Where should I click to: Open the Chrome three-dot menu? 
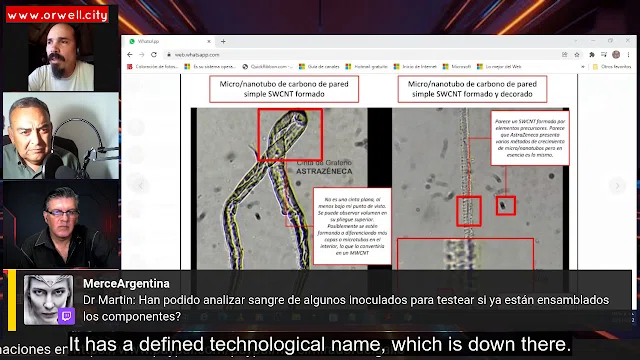629,55
